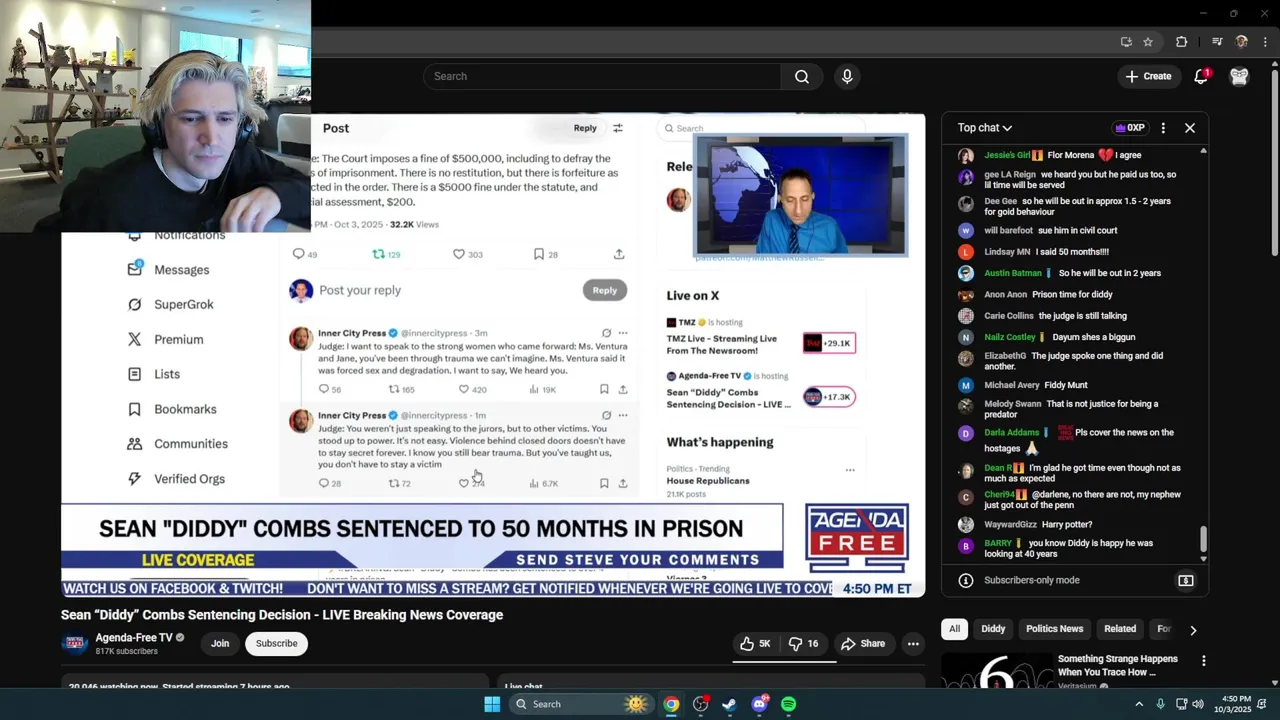Open the volume tray icon
Screen dimensions: 1280x720
(1198, 704)
